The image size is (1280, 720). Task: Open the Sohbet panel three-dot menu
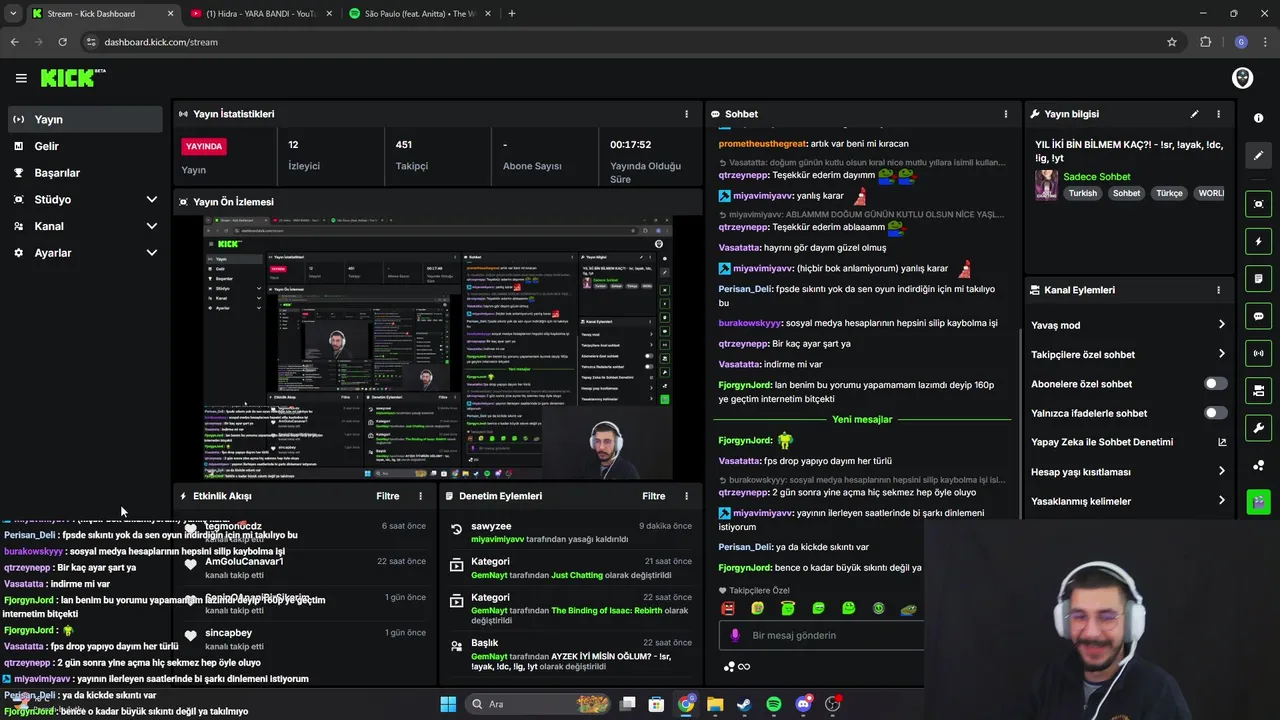click(1005, 114)
